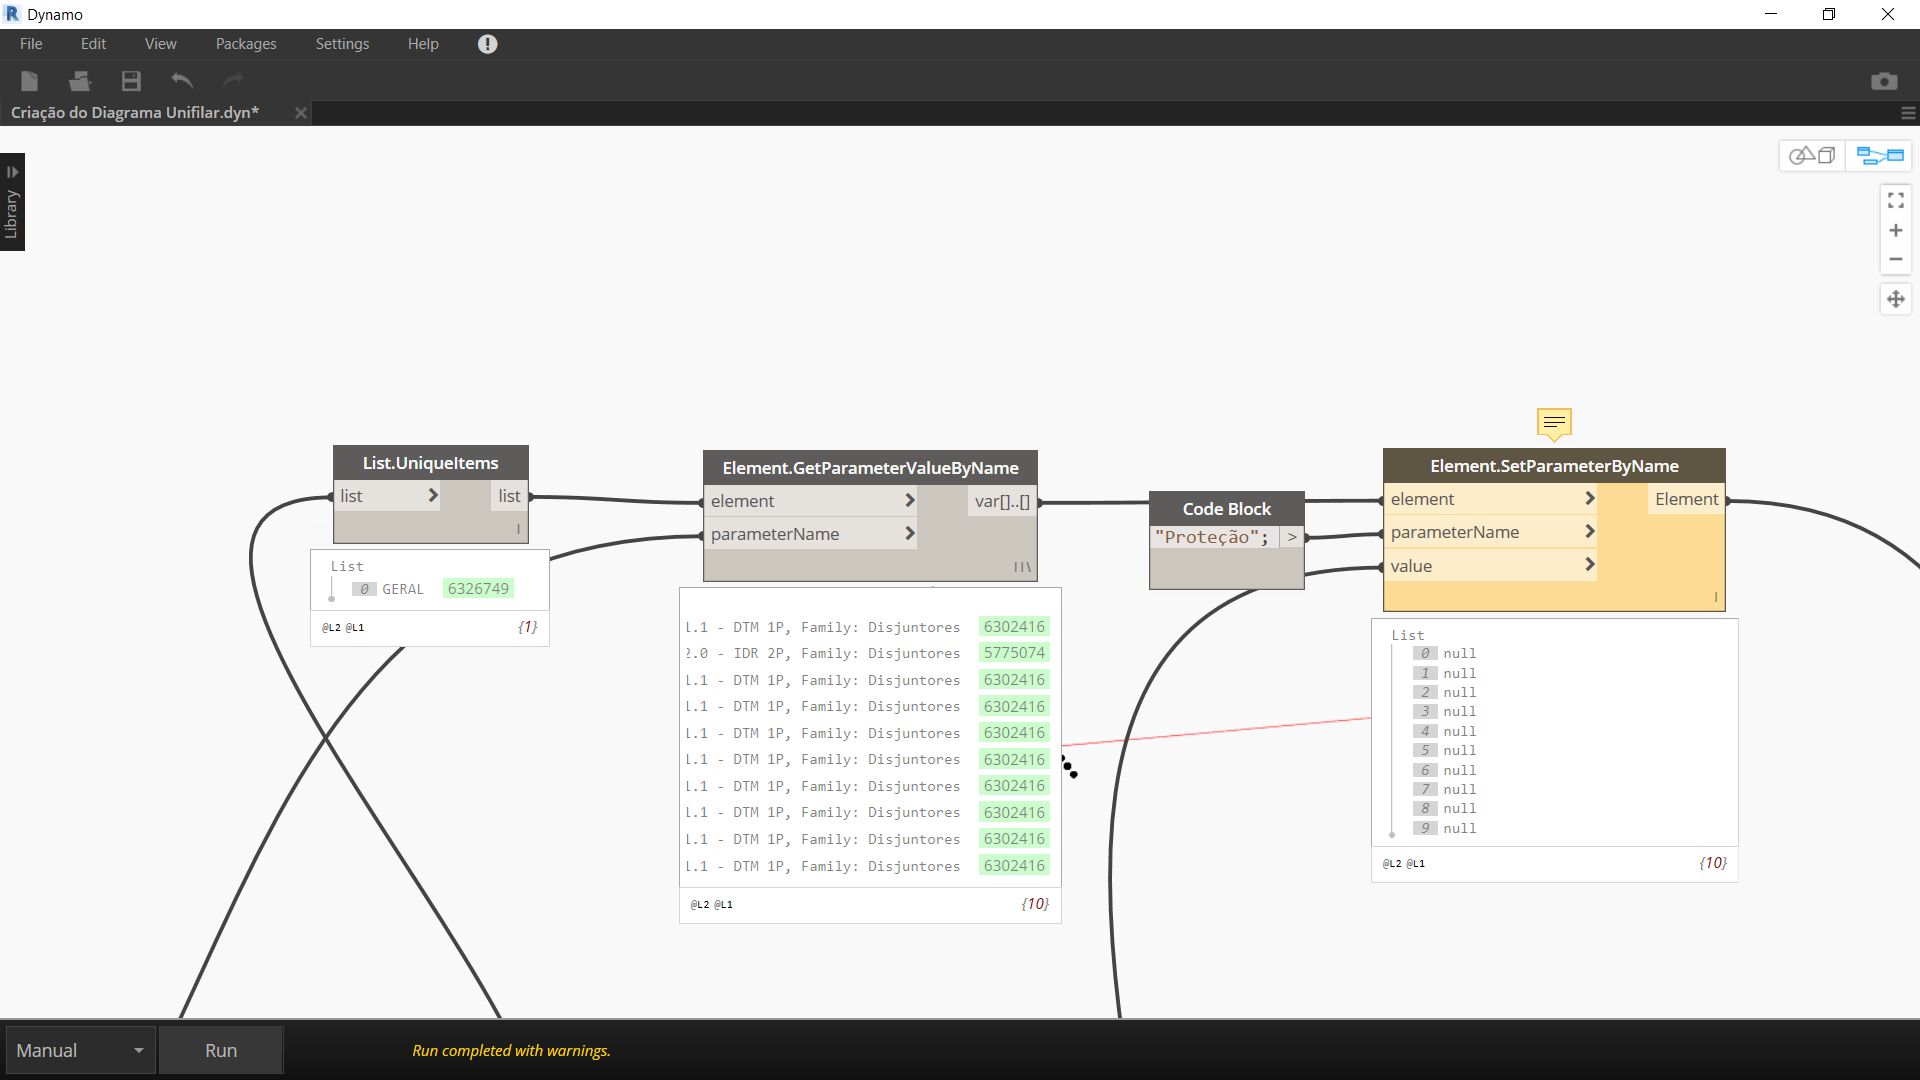Switch to 3D geometry background preview
Viewport: 1920px width, 1080px height.
1812,155
